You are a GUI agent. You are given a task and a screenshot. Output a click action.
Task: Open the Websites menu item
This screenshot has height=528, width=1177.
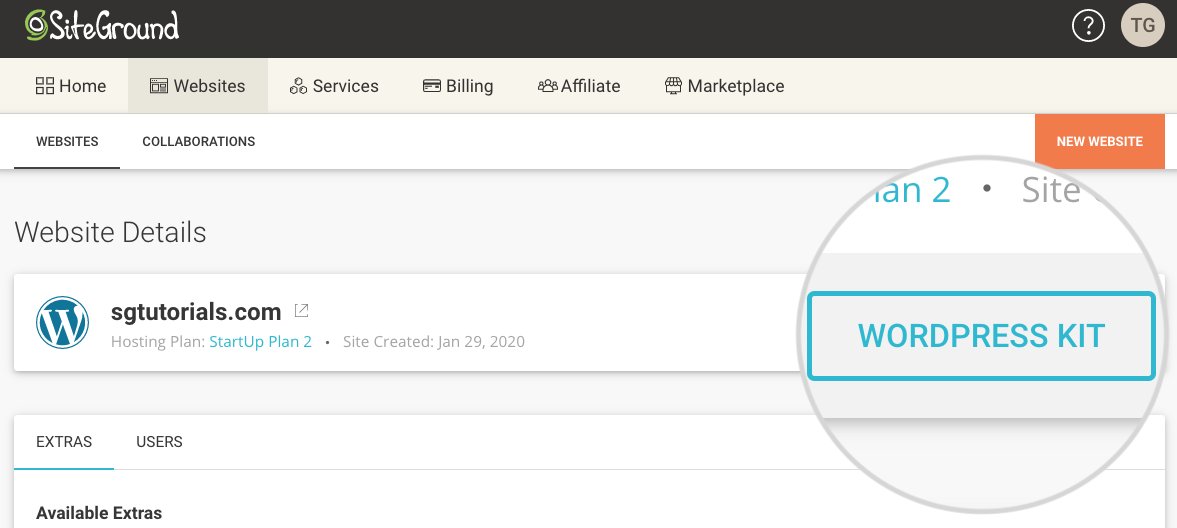[197, 86]
